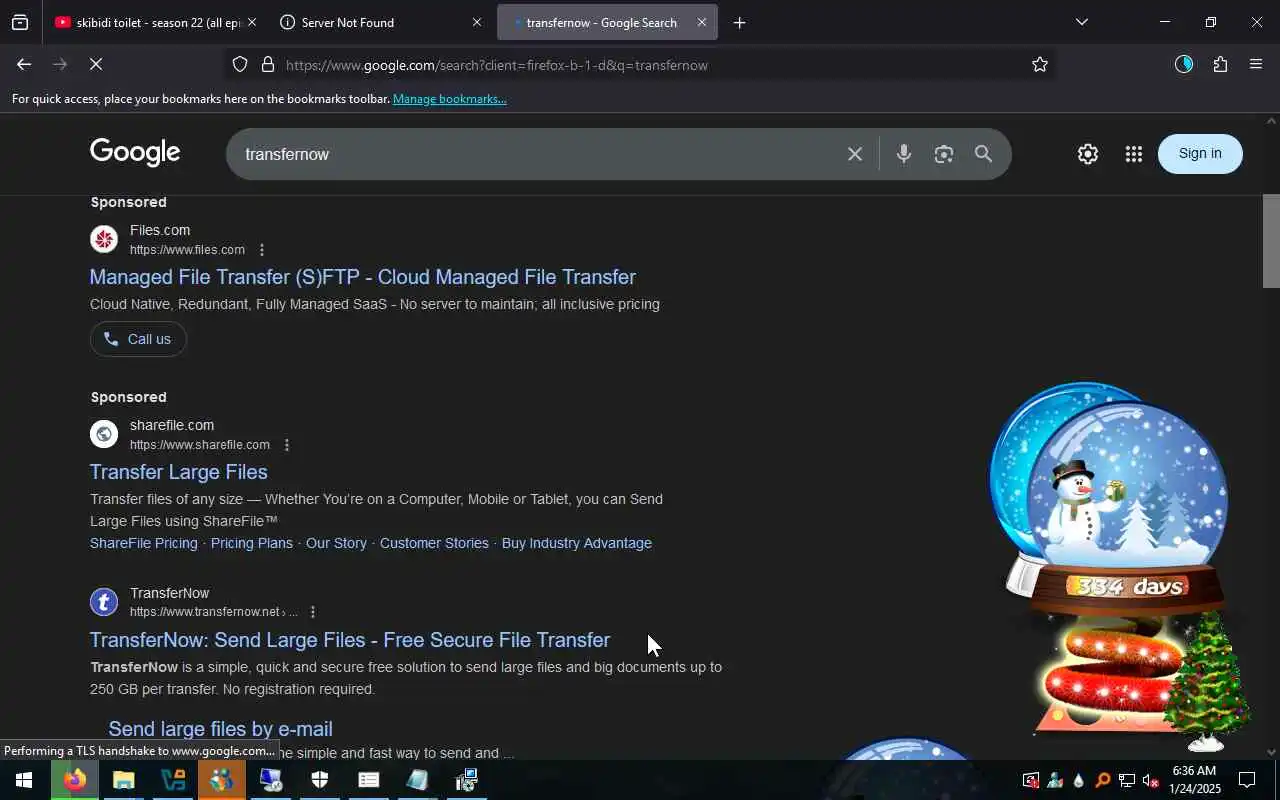
Task: Click the Files.com favicon
Action: pyautogui.click(x=104, y=239)
